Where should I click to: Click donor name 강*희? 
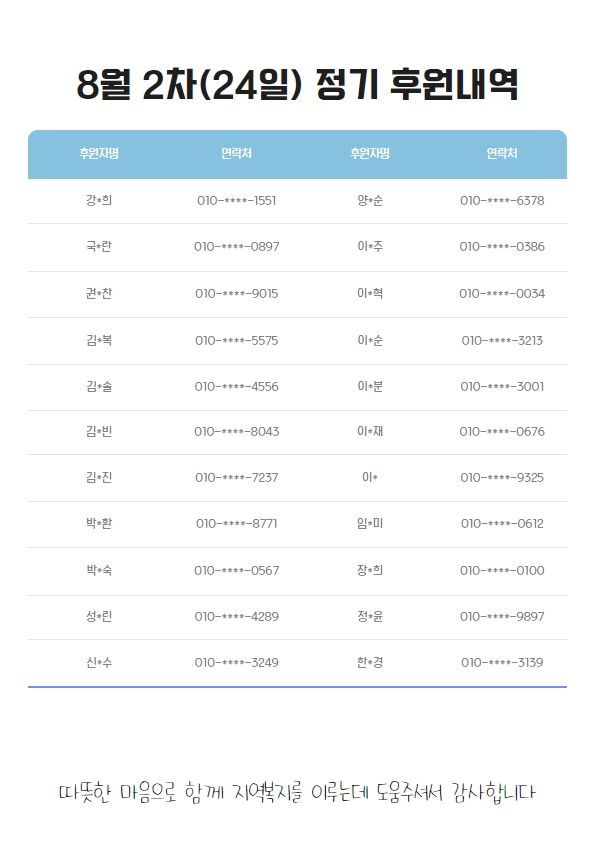coord(99,200)
